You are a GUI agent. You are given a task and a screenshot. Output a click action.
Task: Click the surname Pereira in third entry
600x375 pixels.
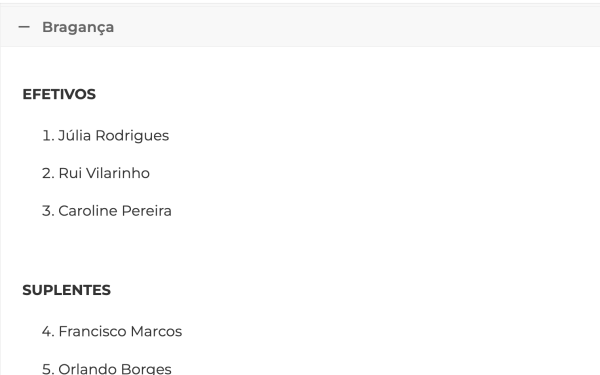[x=147, y=211]
